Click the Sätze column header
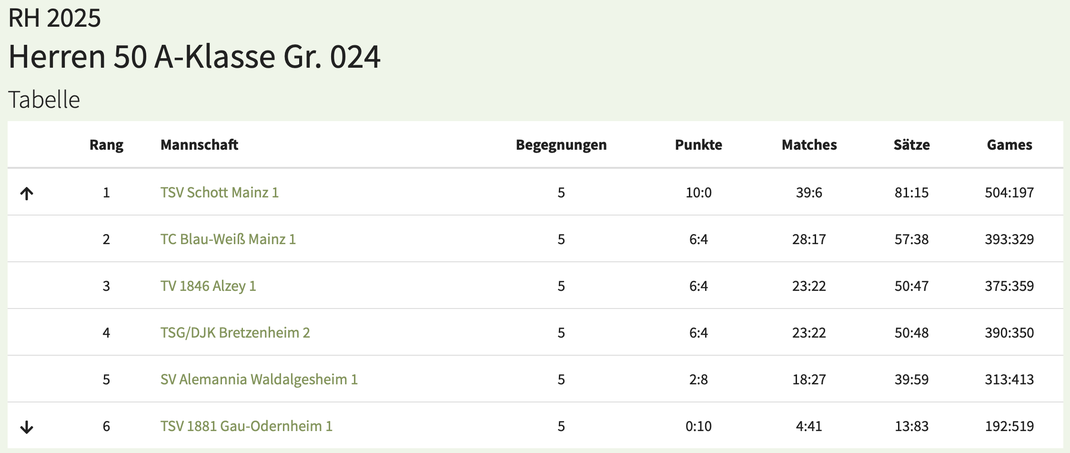The image size is (1070, 453). tap(912, 145)
